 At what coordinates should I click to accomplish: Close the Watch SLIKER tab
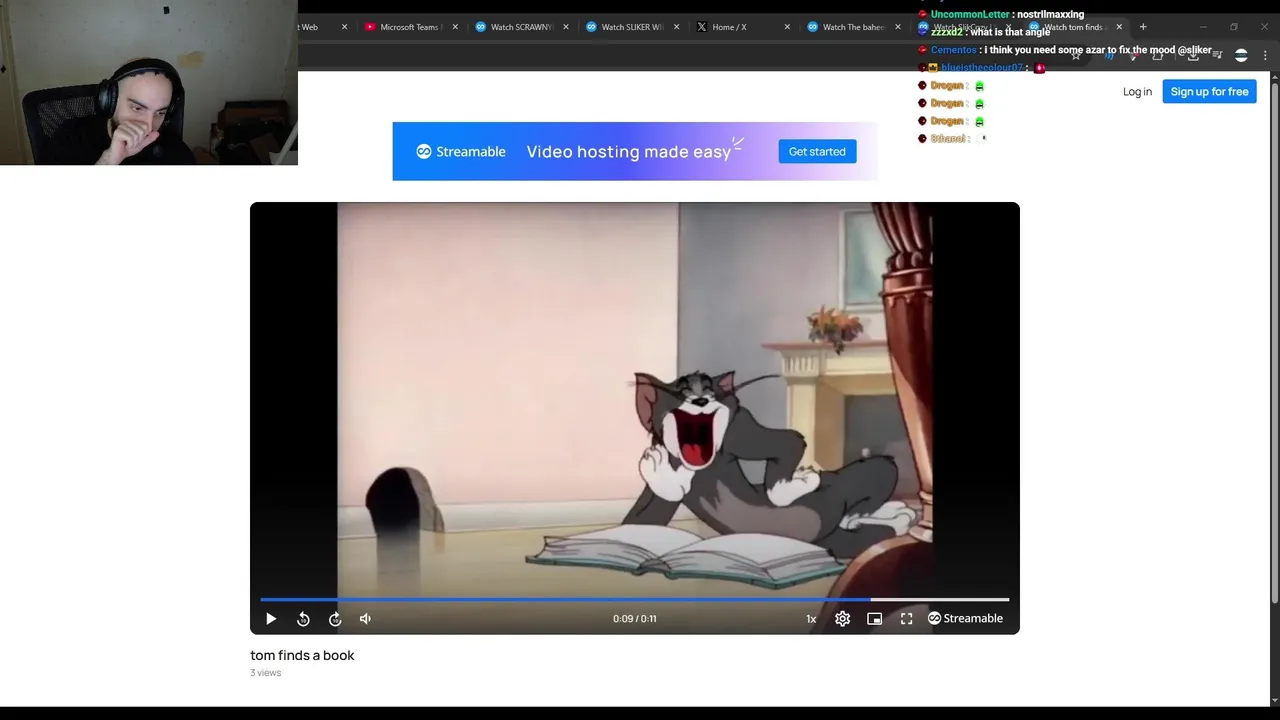click(x=677, y=27)
